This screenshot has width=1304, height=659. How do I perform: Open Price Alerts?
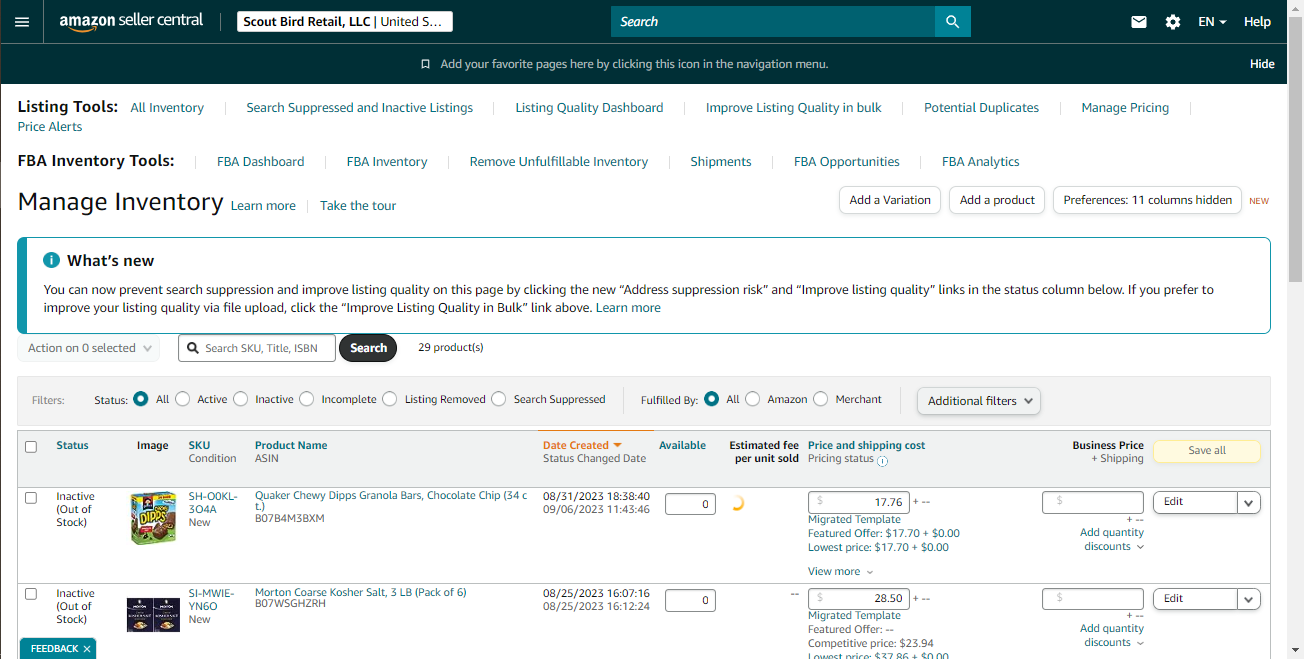[x=50, y=127]
